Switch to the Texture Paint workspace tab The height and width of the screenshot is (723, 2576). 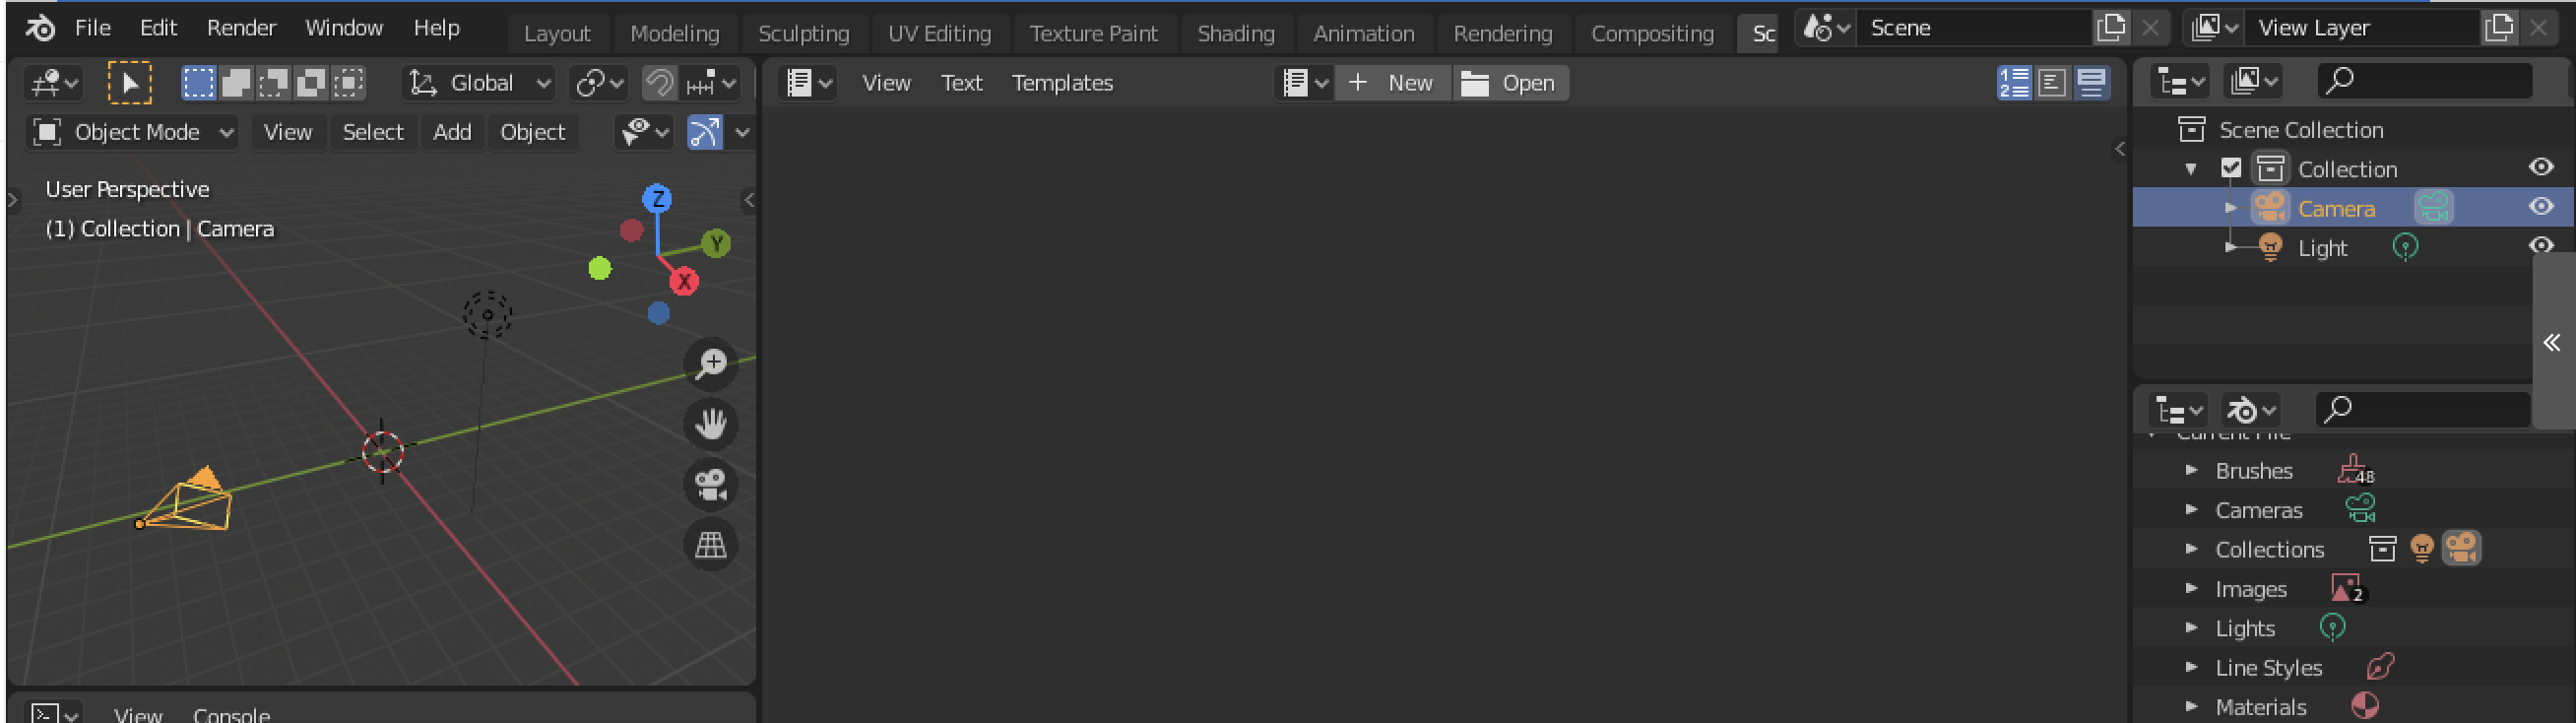click(1093, 34)
